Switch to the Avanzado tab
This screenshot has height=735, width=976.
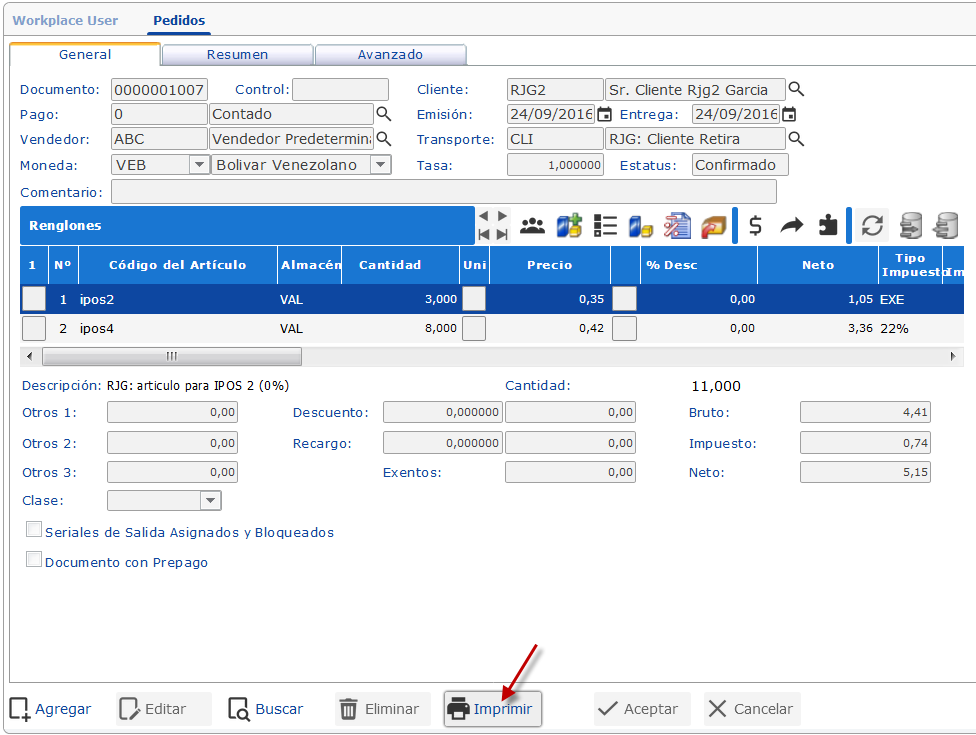pos(390,55)
